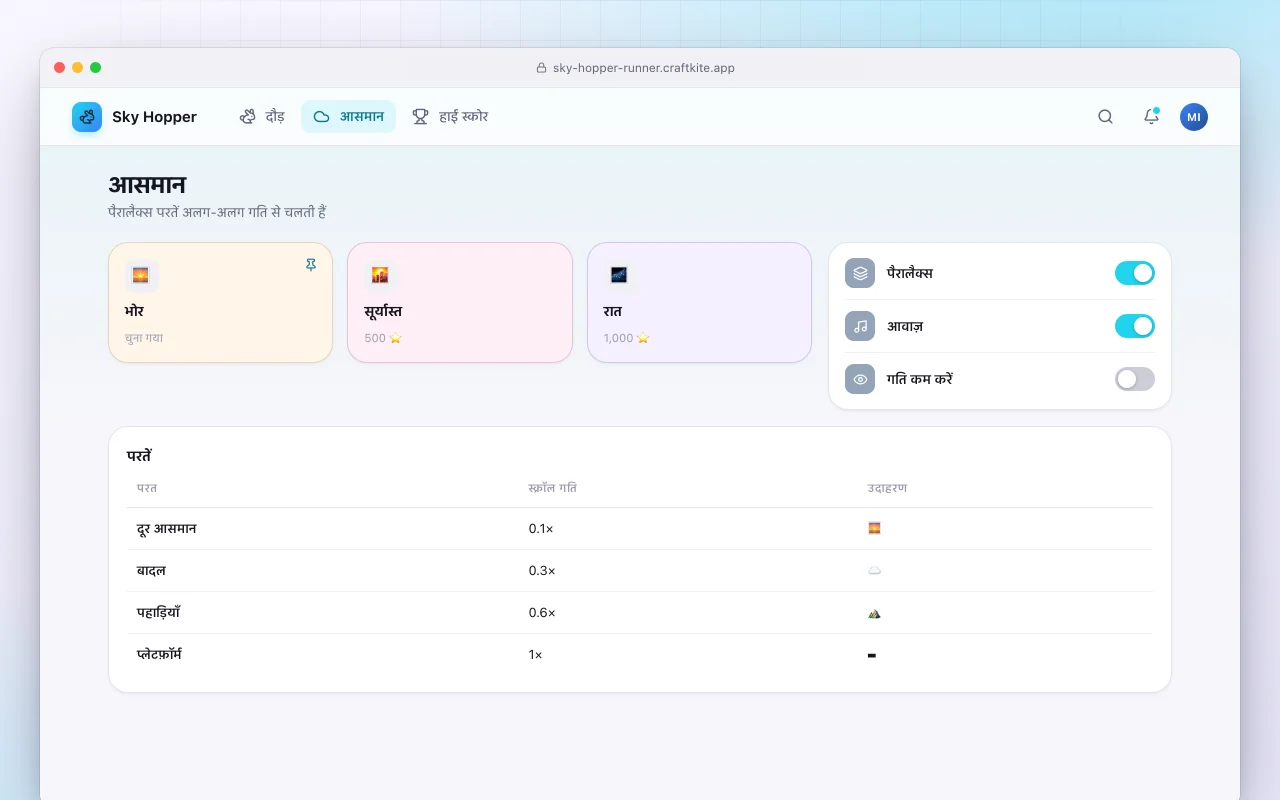
Task: Select the आसमान tab
Action: [x=348, y=117]
